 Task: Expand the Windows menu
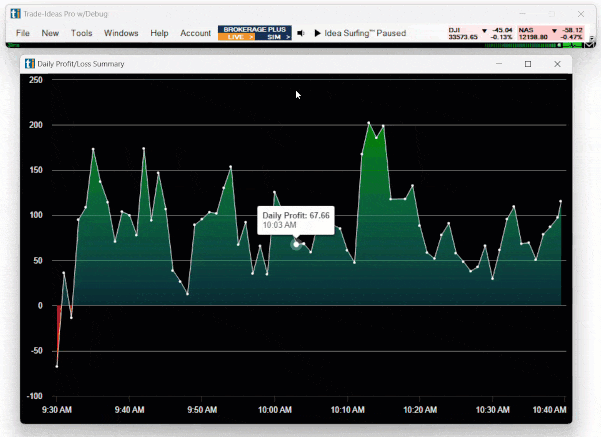[121, 33]
